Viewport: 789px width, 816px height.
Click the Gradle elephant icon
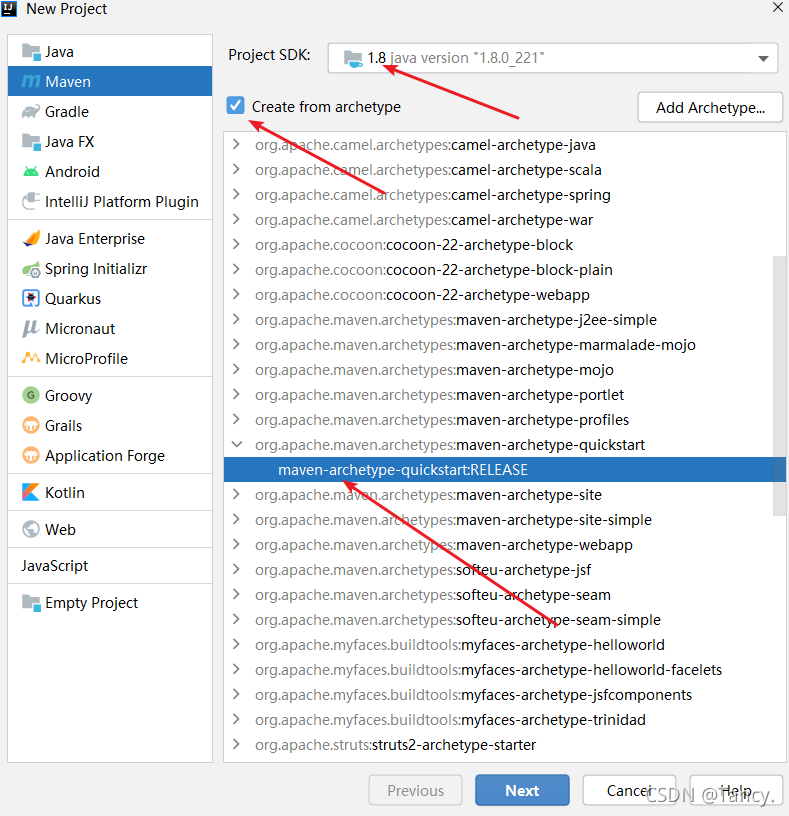tap(31, 111)
